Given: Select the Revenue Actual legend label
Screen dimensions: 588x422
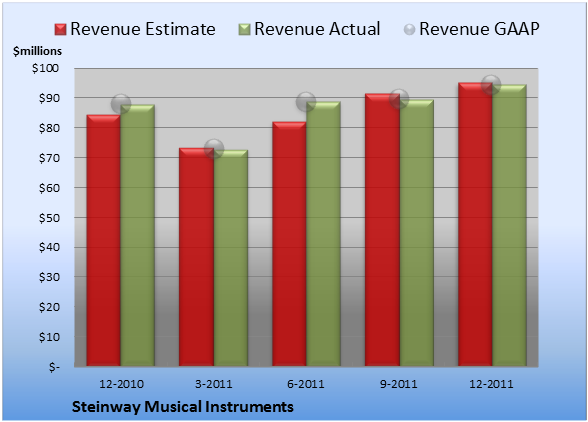Looking at the screenshot, I should [317, 29].
